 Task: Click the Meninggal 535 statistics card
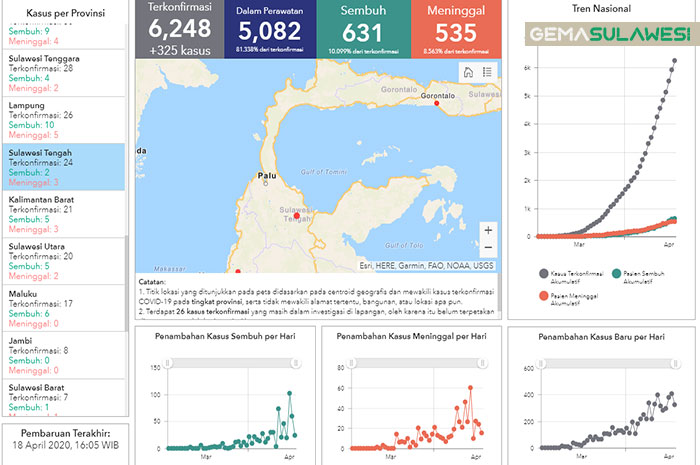point(453,29)
